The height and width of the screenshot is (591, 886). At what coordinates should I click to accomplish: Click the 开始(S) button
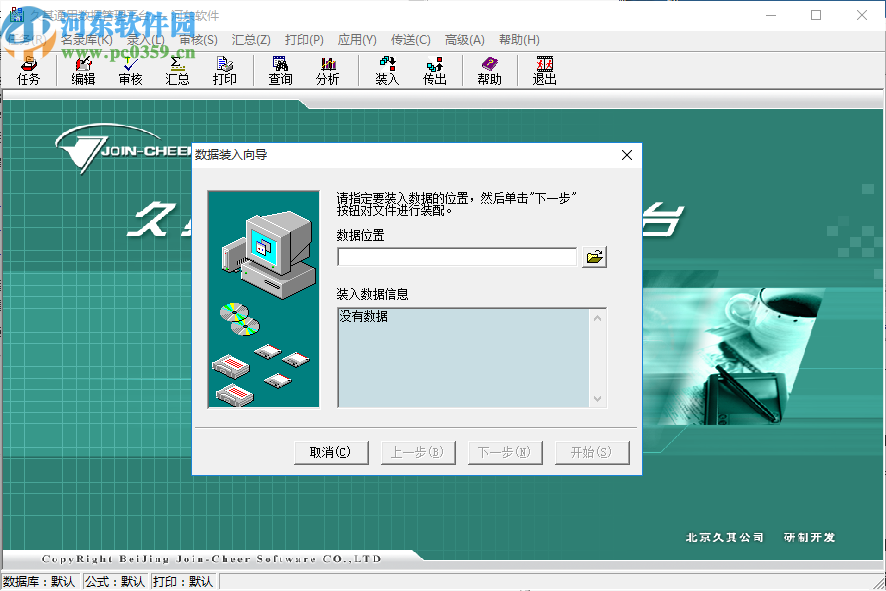[592, 453]
